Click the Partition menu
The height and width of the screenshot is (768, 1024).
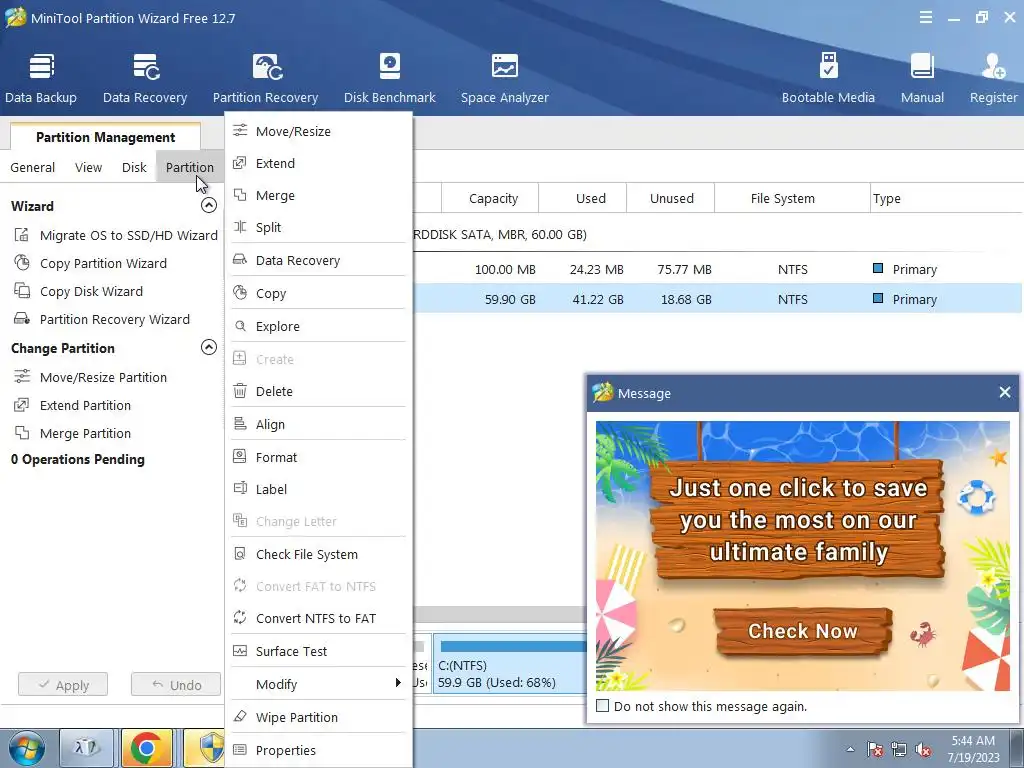(189, 167)
